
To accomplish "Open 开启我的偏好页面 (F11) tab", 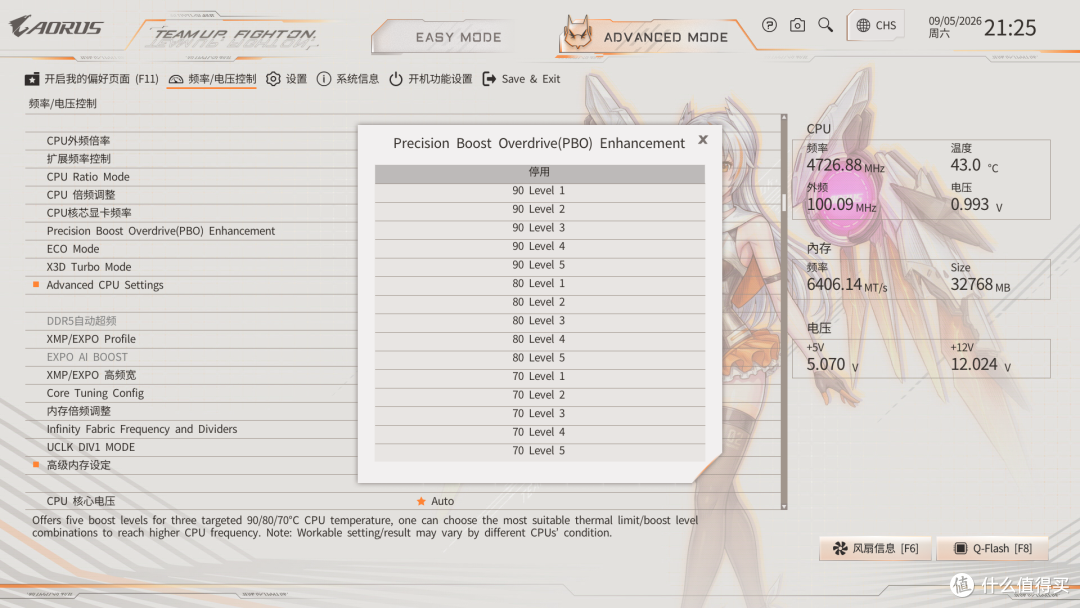I will (x=92, y=79).
